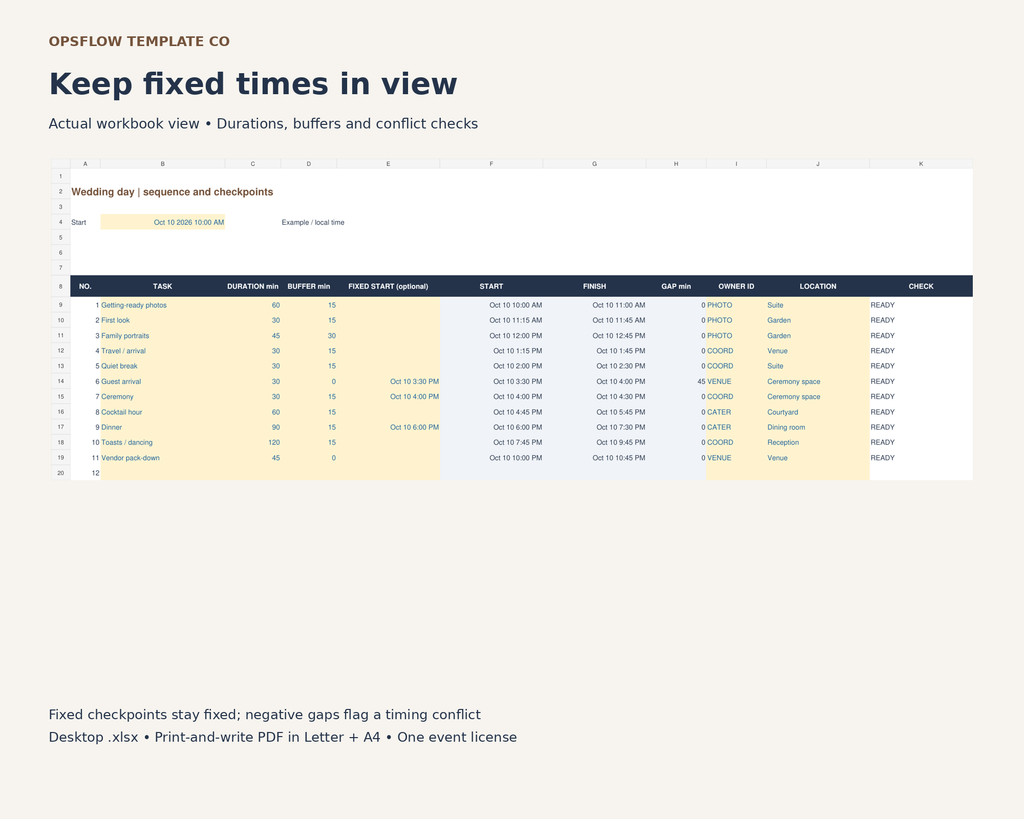1024x819 pixels.
Task: Select the "NO." table header cell
Action: coord(85,286)
